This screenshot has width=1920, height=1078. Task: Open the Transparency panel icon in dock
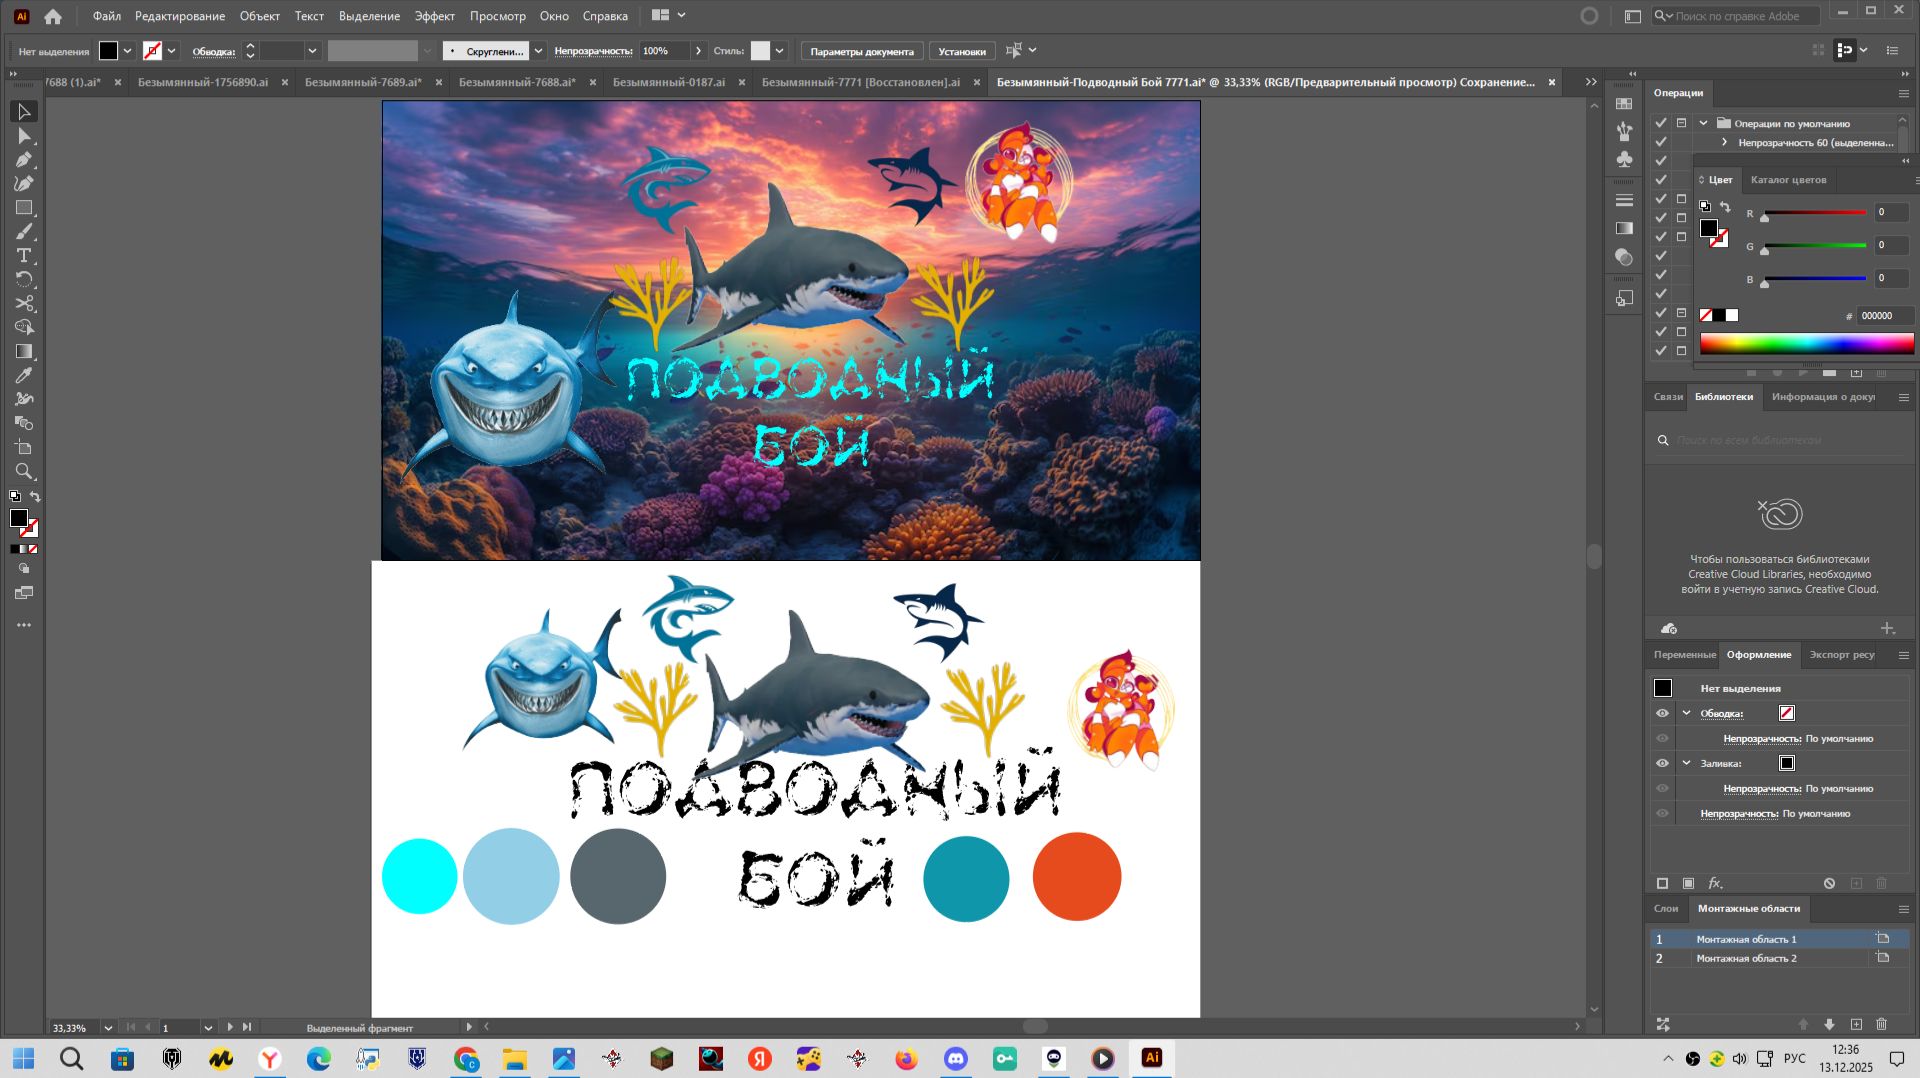click(x=1624, y=257)
